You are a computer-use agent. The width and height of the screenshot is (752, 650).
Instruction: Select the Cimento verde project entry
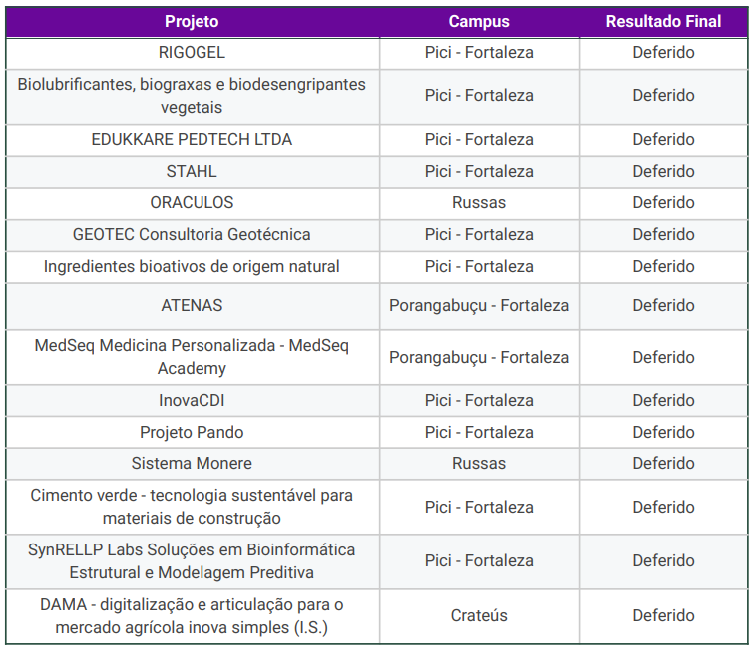pyautogui.click(x=191, y=507)
